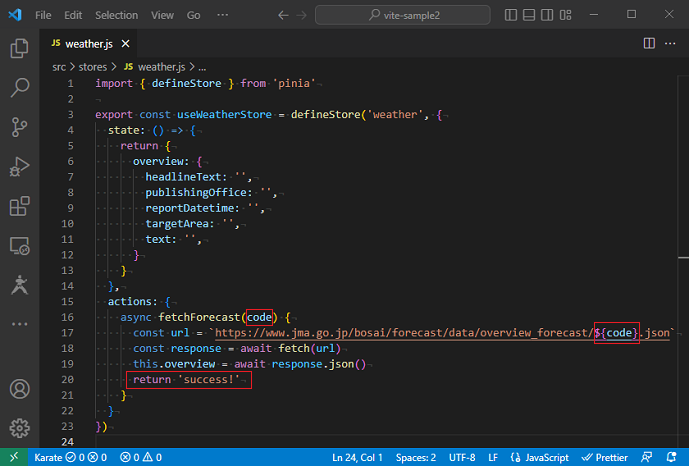Click useWeatherStore identifier
This screenshot has height=466, width=689.
click(224, 115)
